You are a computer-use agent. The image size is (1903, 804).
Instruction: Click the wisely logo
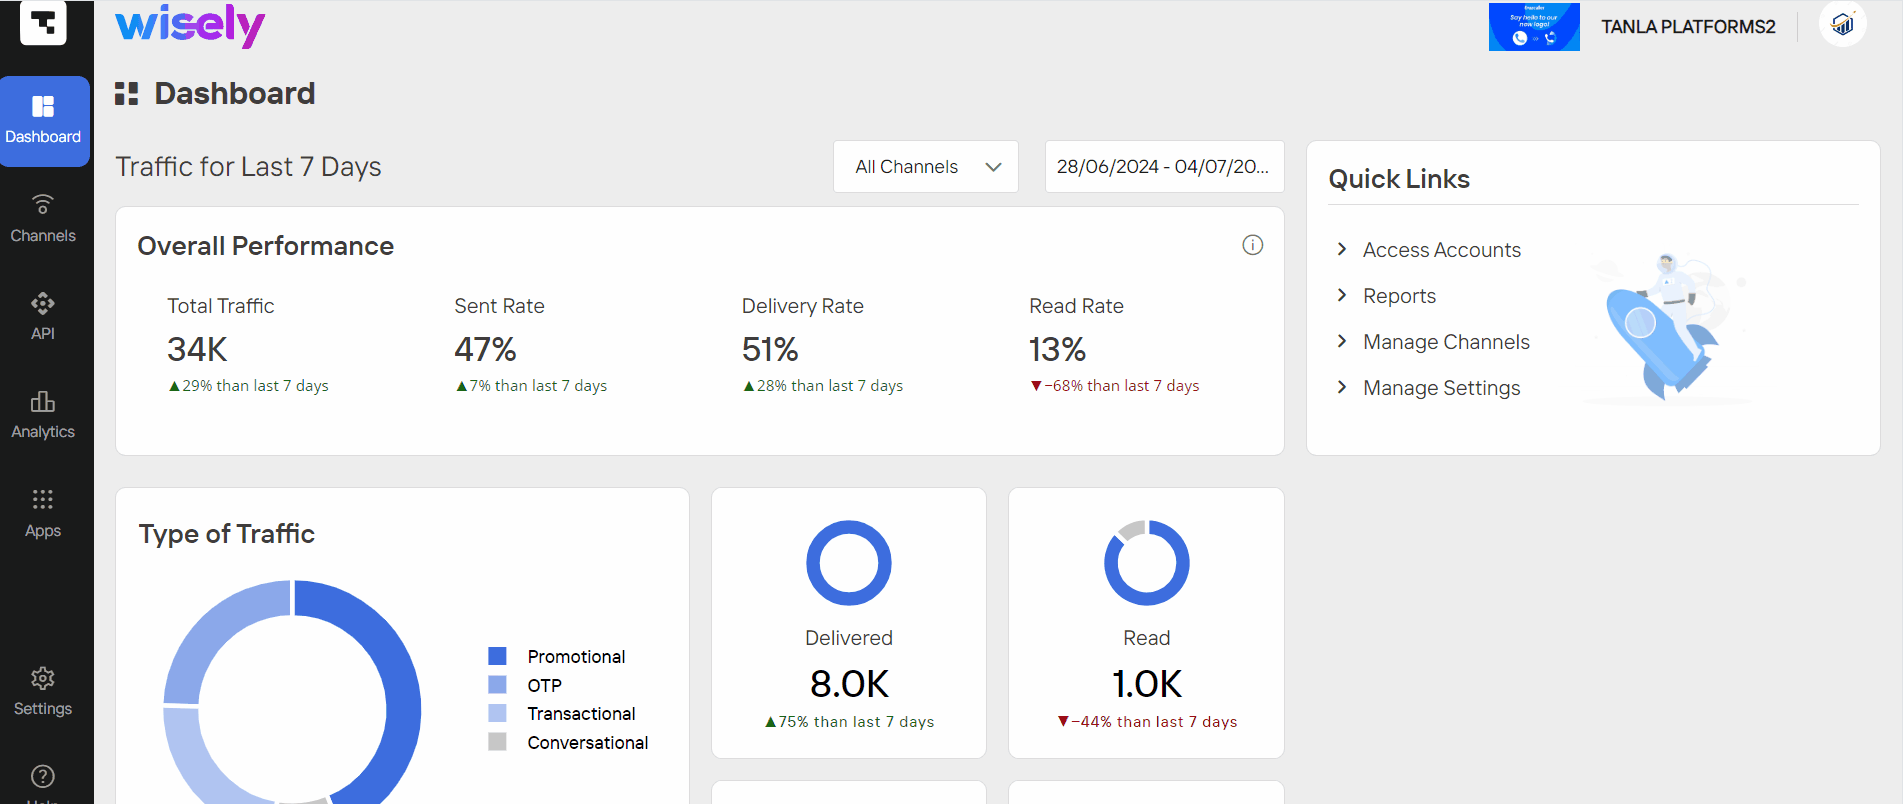(190, 25)
